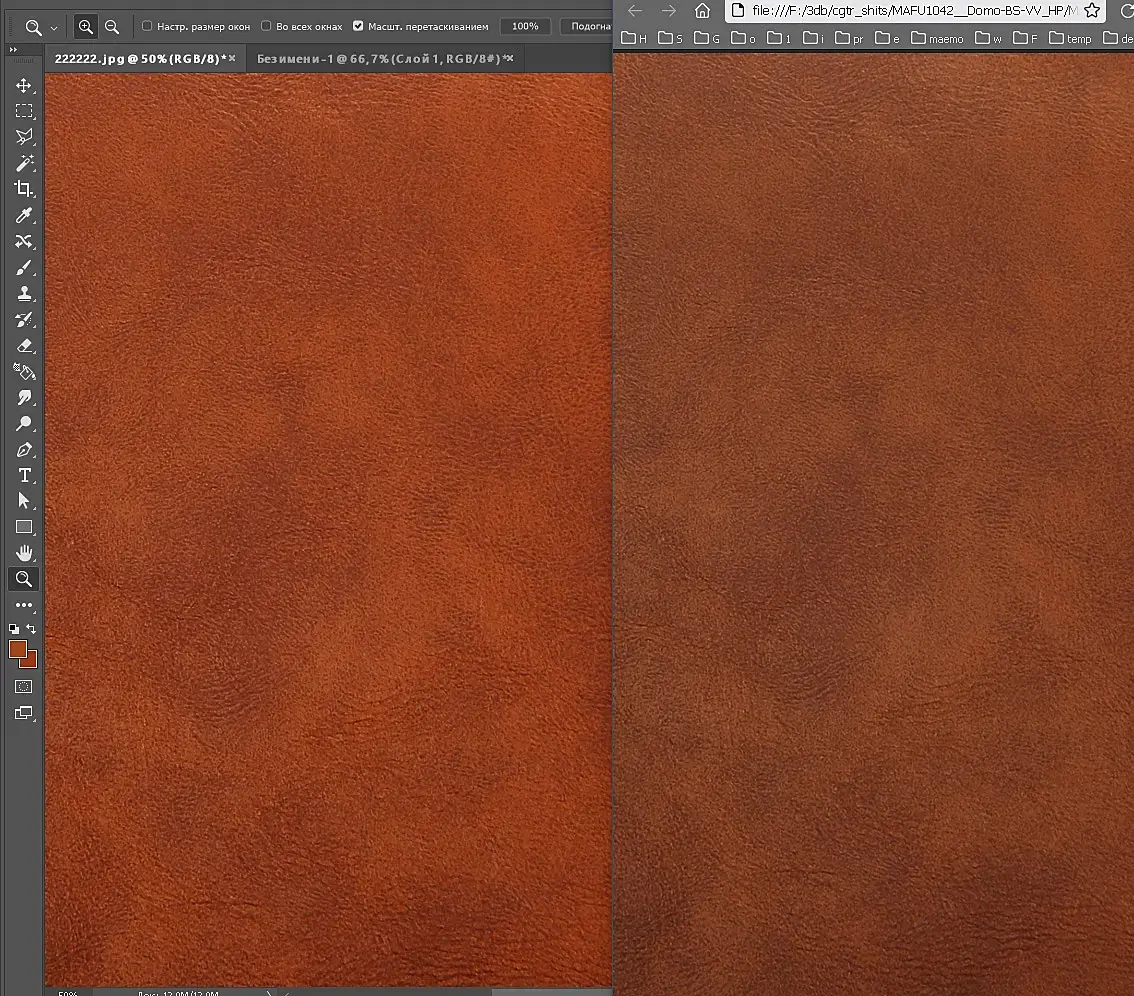Screen dimensions: 1134x996
Task: Click the 100% zoom button
Action: tap(525, 26)
